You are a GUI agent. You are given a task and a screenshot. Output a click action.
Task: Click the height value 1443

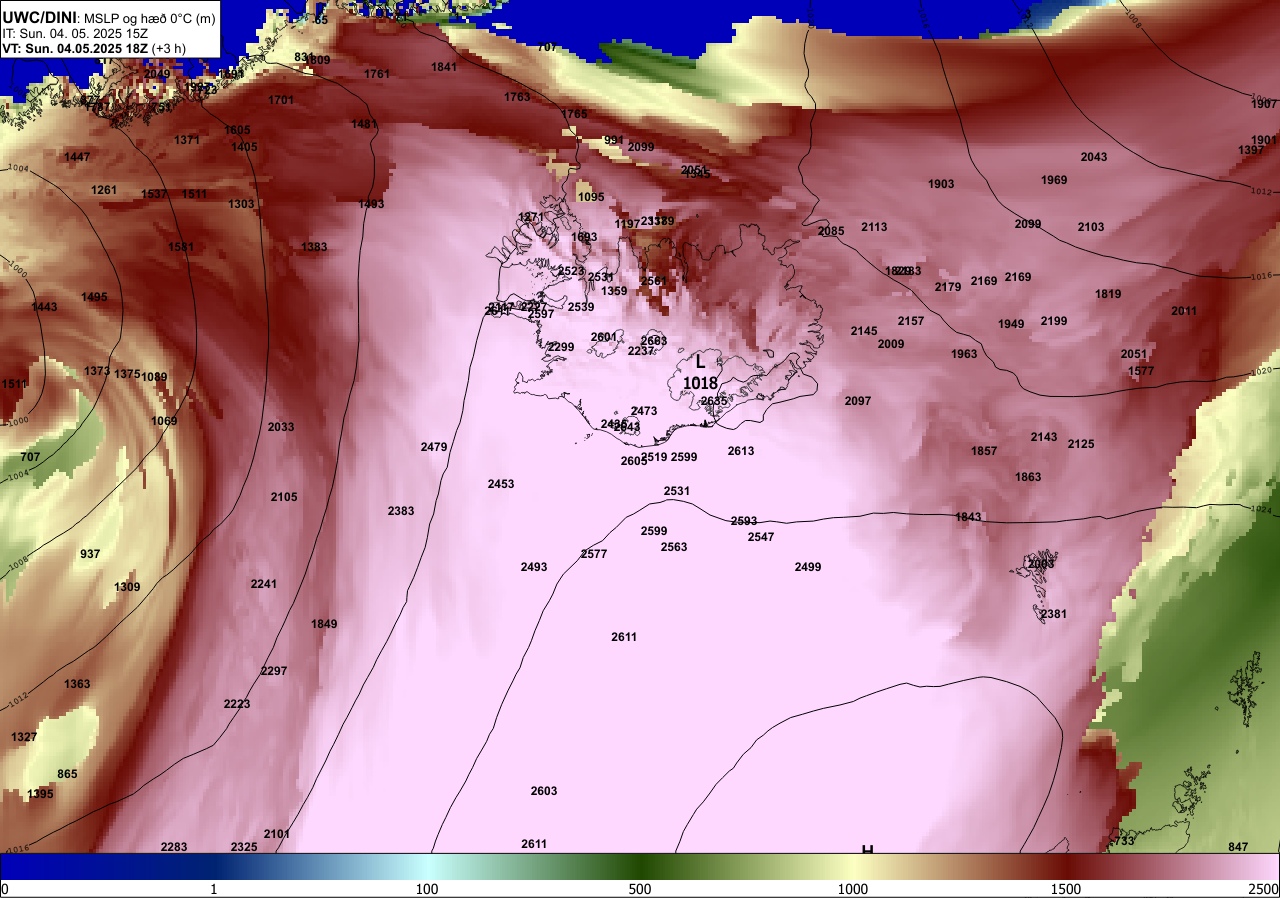[x=44, y=307]
